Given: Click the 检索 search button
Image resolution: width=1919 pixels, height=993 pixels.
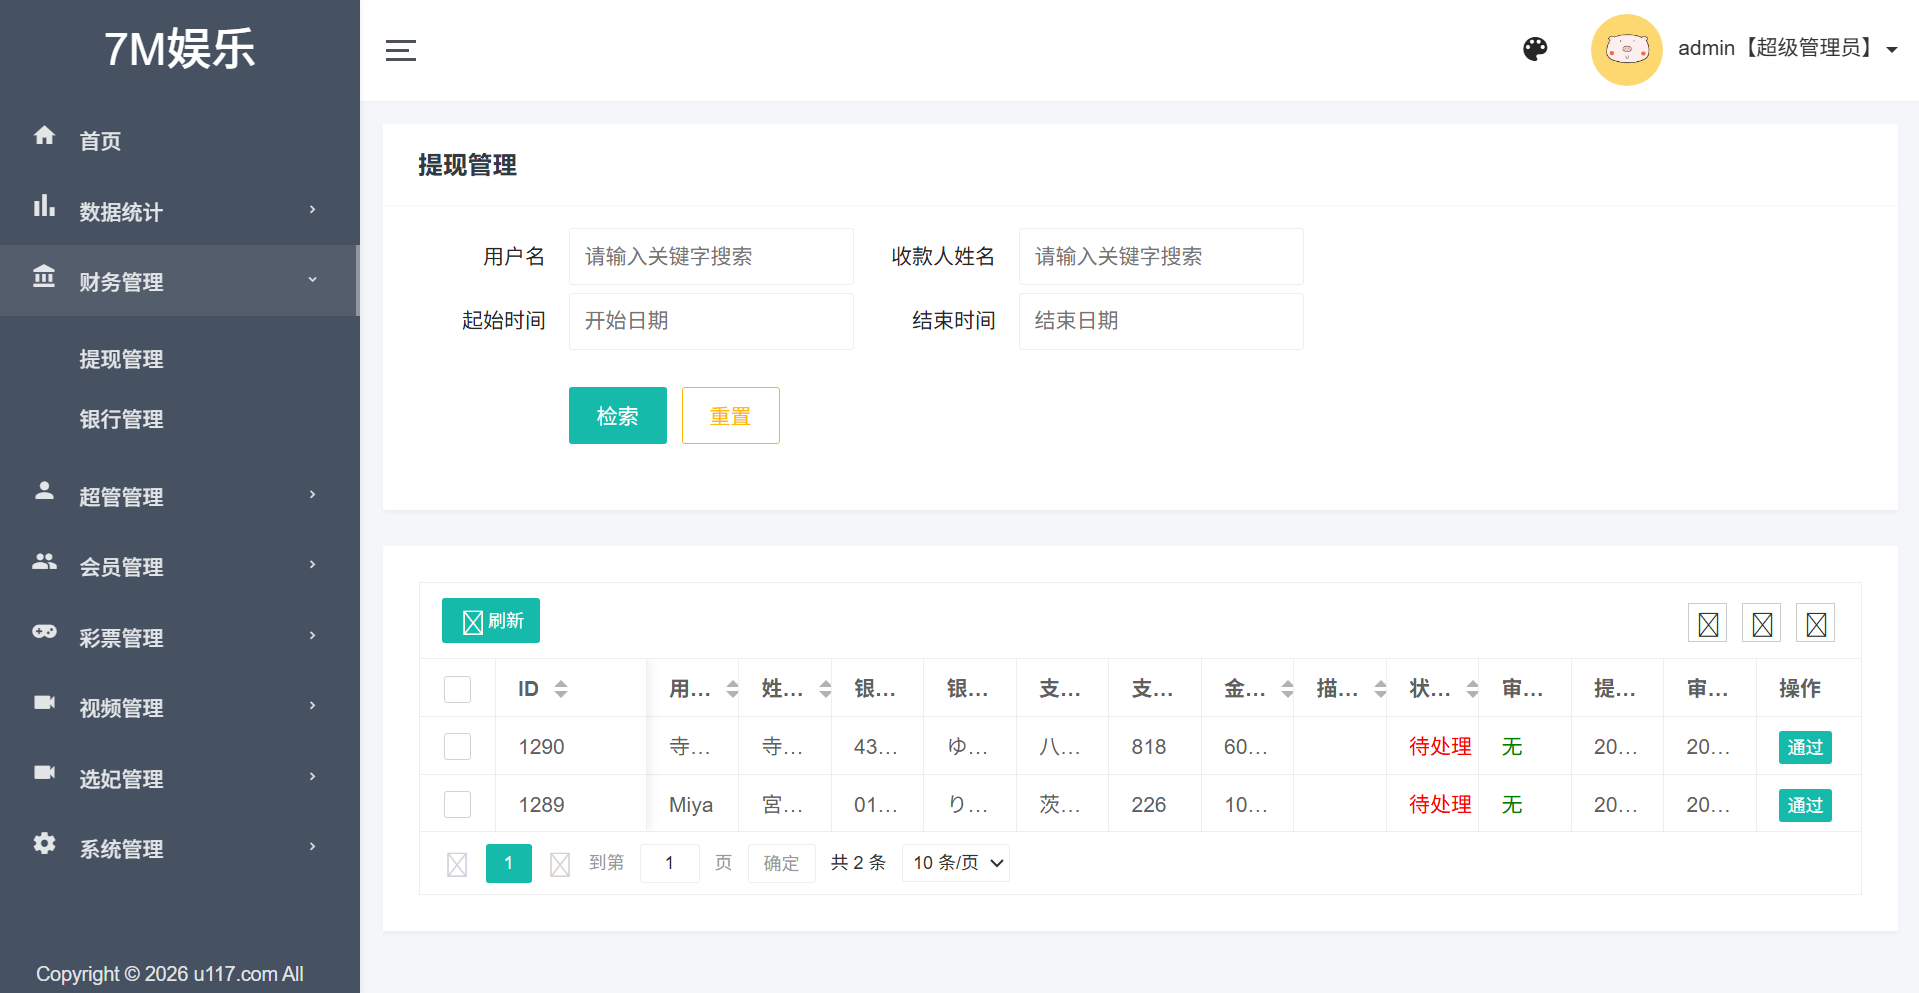Looking at the screenshot, I should [617, 416].
